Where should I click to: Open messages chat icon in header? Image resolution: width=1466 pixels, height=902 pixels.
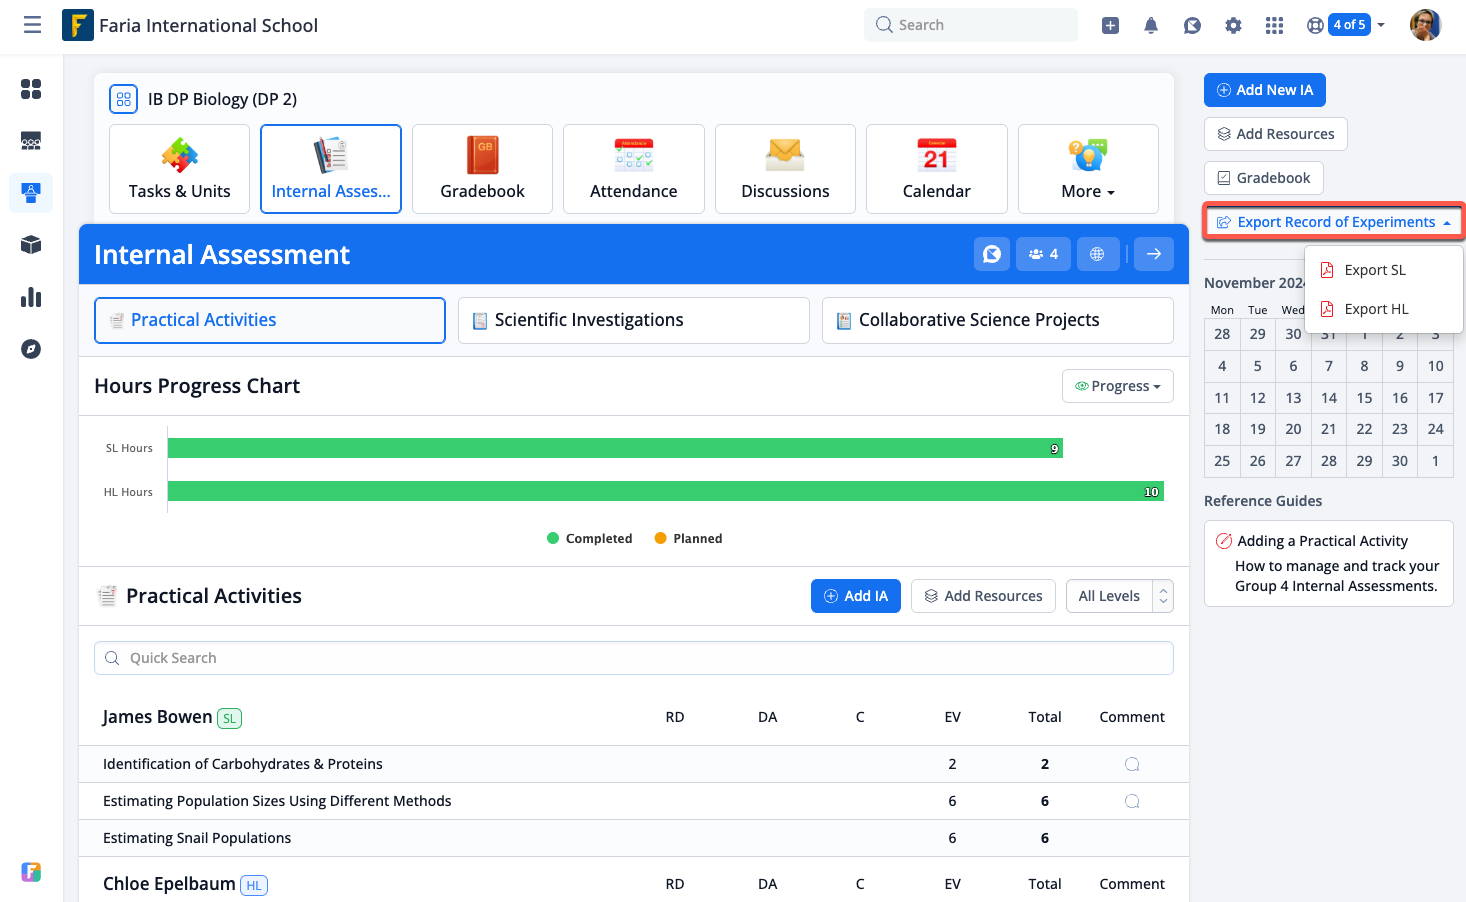click(x=1192, y=25)
